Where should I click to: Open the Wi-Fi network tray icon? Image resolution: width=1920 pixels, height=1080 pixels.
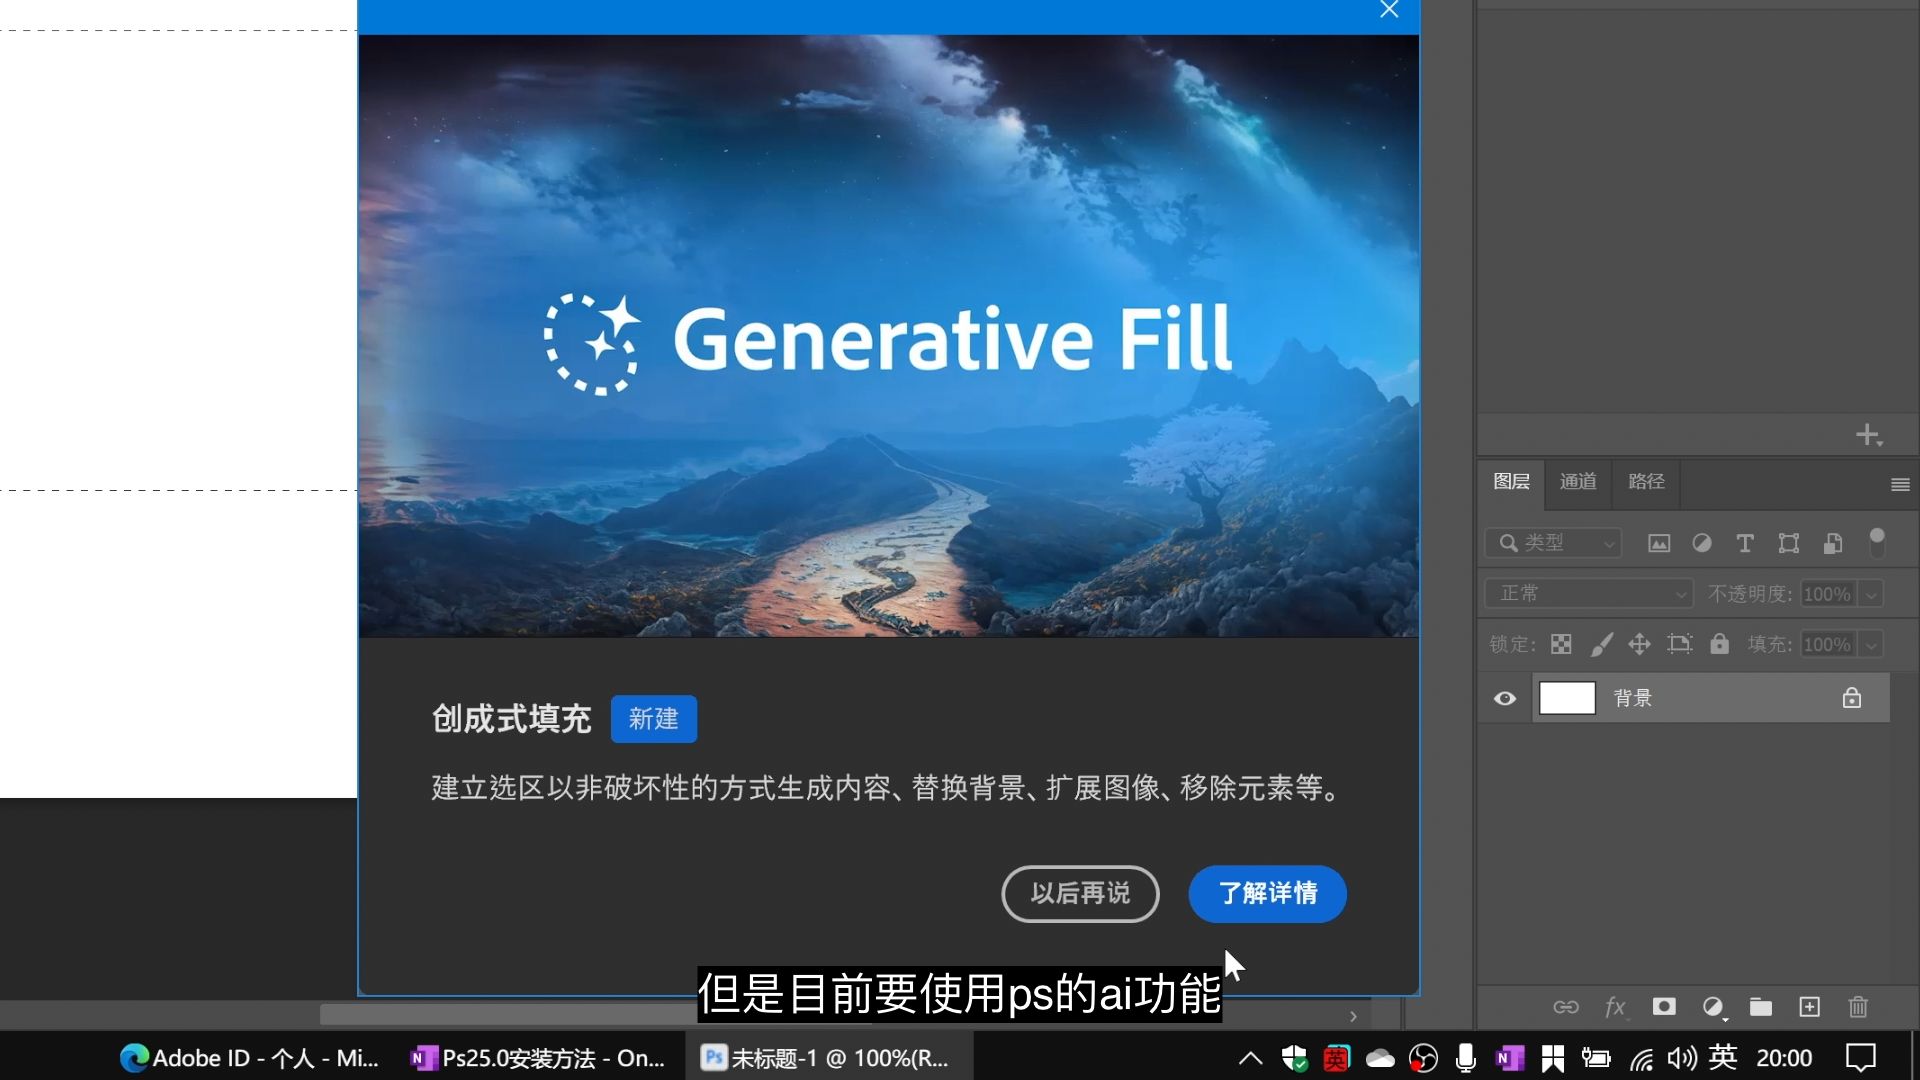click(x=1641, y=1059)
